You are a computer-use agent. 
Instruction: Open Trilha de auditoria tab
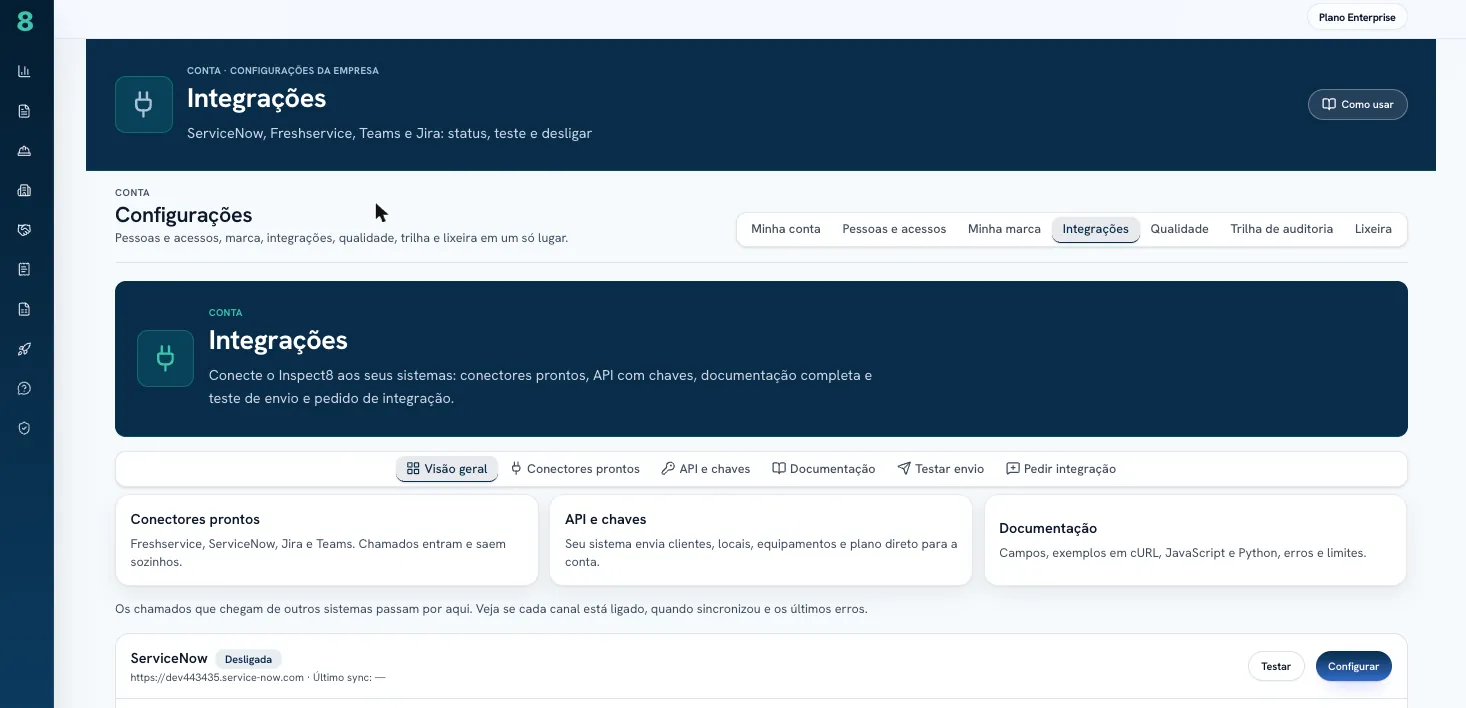(1281, 229)
